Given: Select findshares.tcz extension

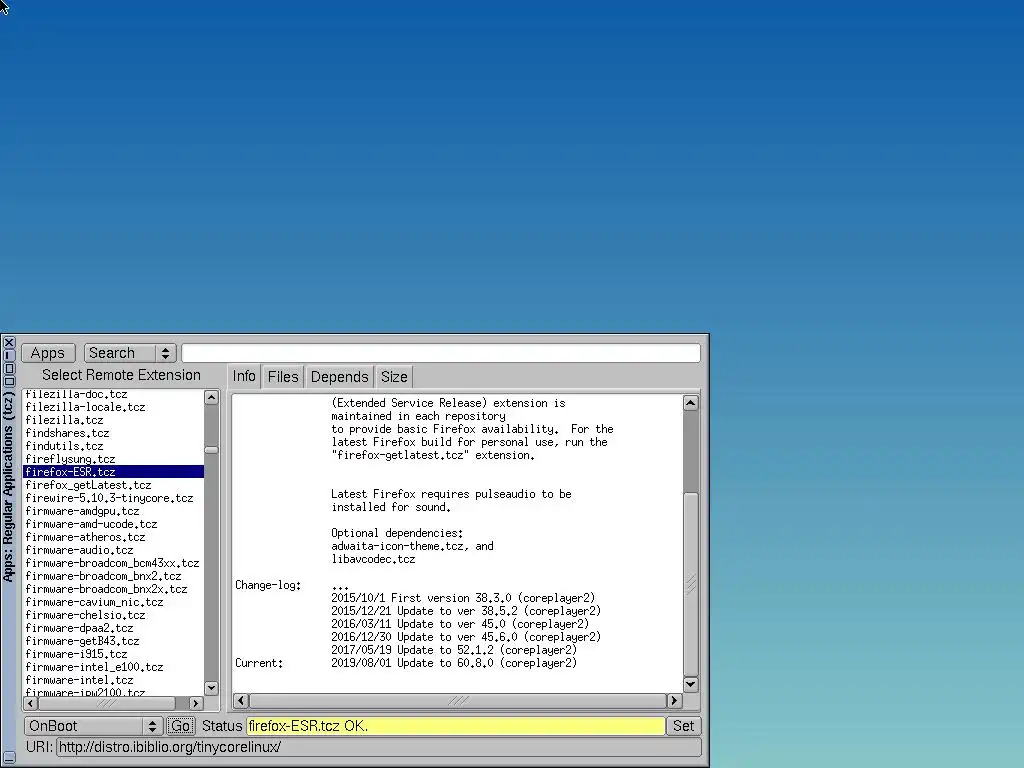Looking at the screenshot, I should (x=113, y=433).
